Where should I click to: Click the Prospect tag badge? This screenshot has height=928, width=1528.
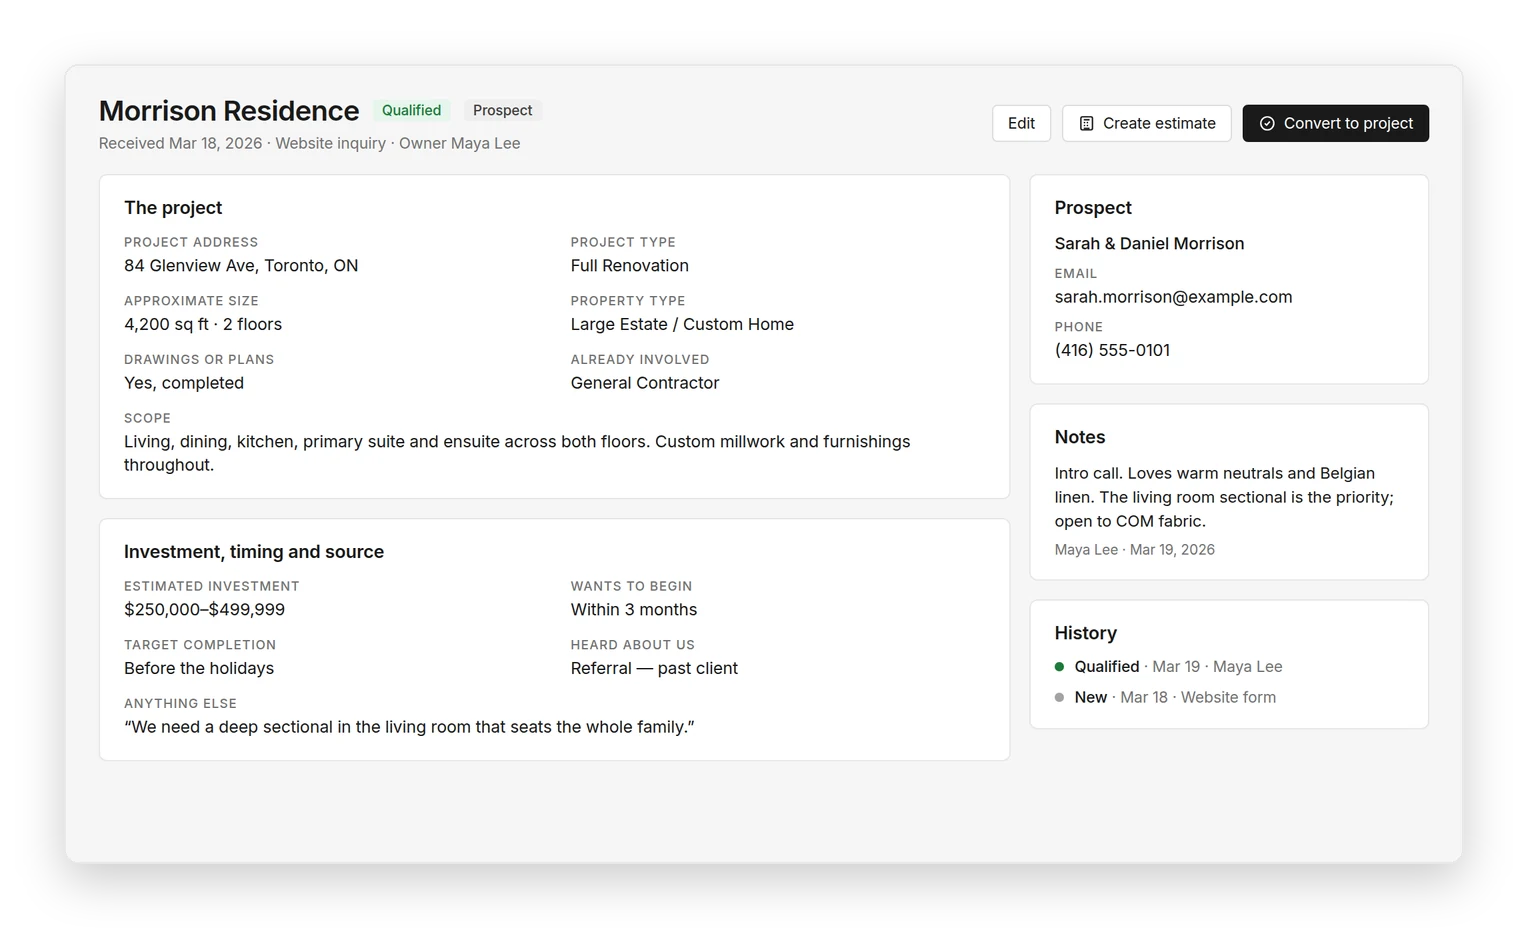[502, 110]
